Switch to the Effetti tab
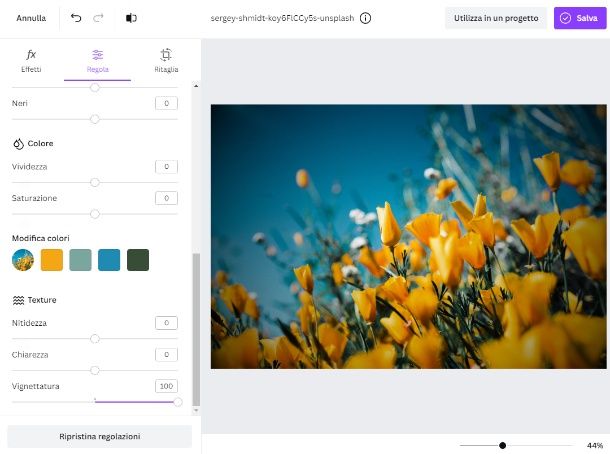The image size is (610, 454). coord(31,61)
